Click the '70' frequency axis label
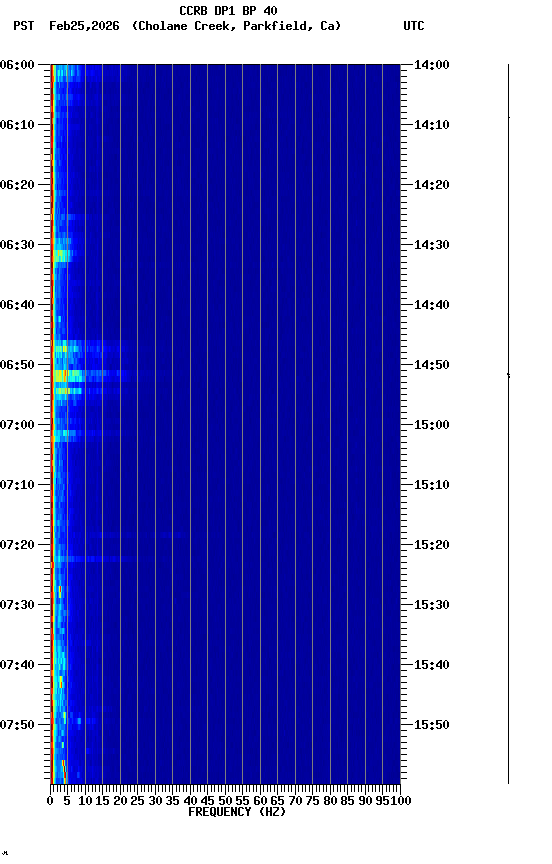Image resolution: width=552 pixels, height=864 pixels. point(295,801)
